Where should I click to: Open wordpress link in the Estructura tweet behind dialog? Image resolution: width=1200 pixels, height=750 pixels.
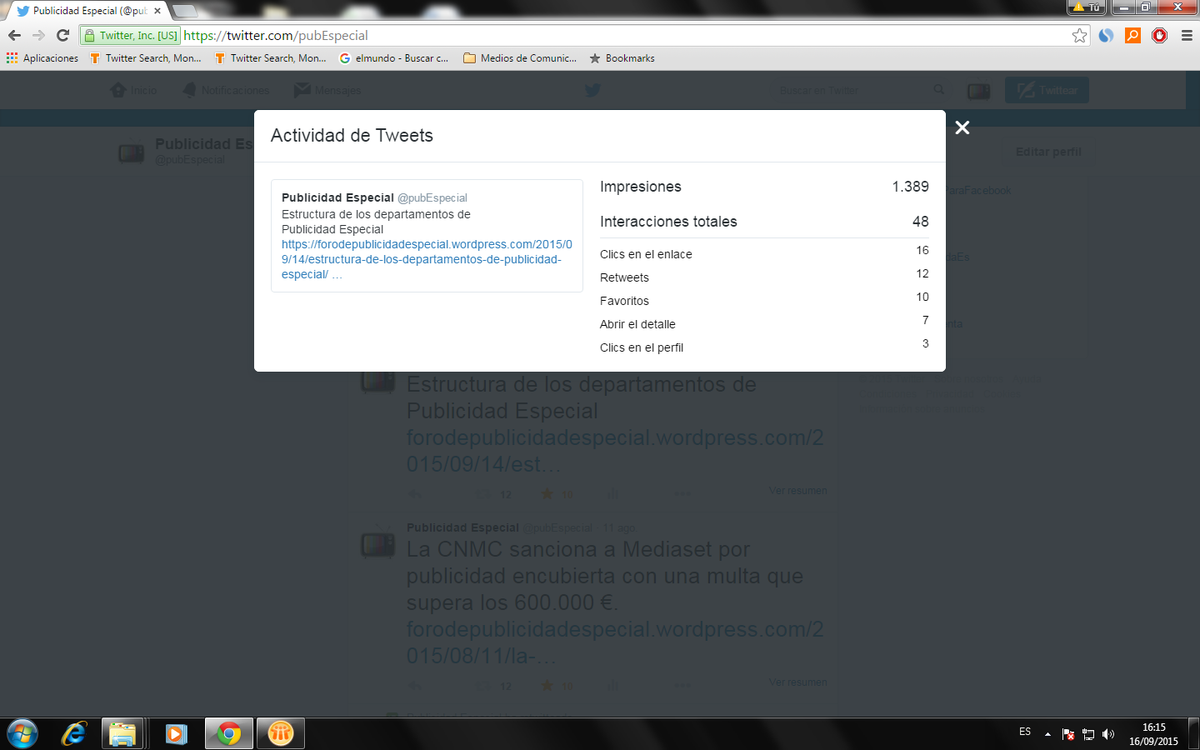(614, 452)
